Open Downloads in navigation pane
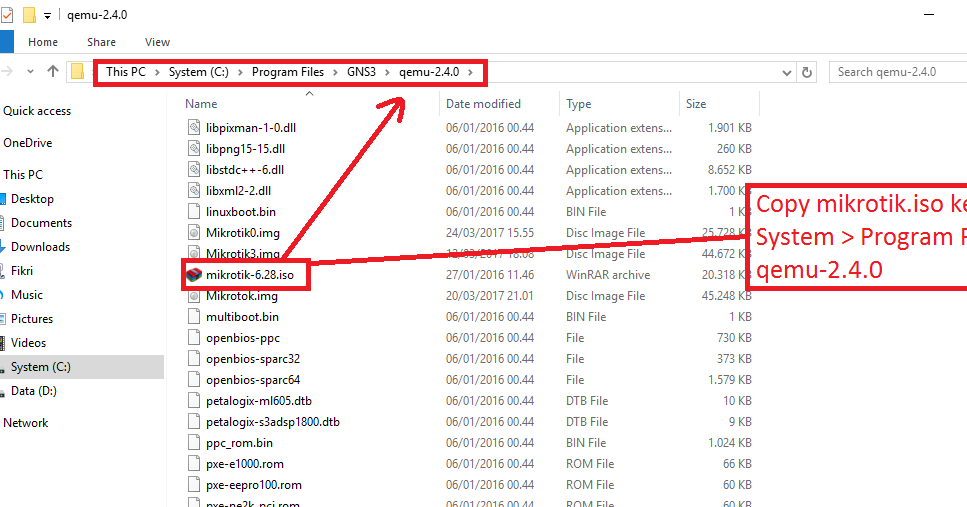 [40, 247]
